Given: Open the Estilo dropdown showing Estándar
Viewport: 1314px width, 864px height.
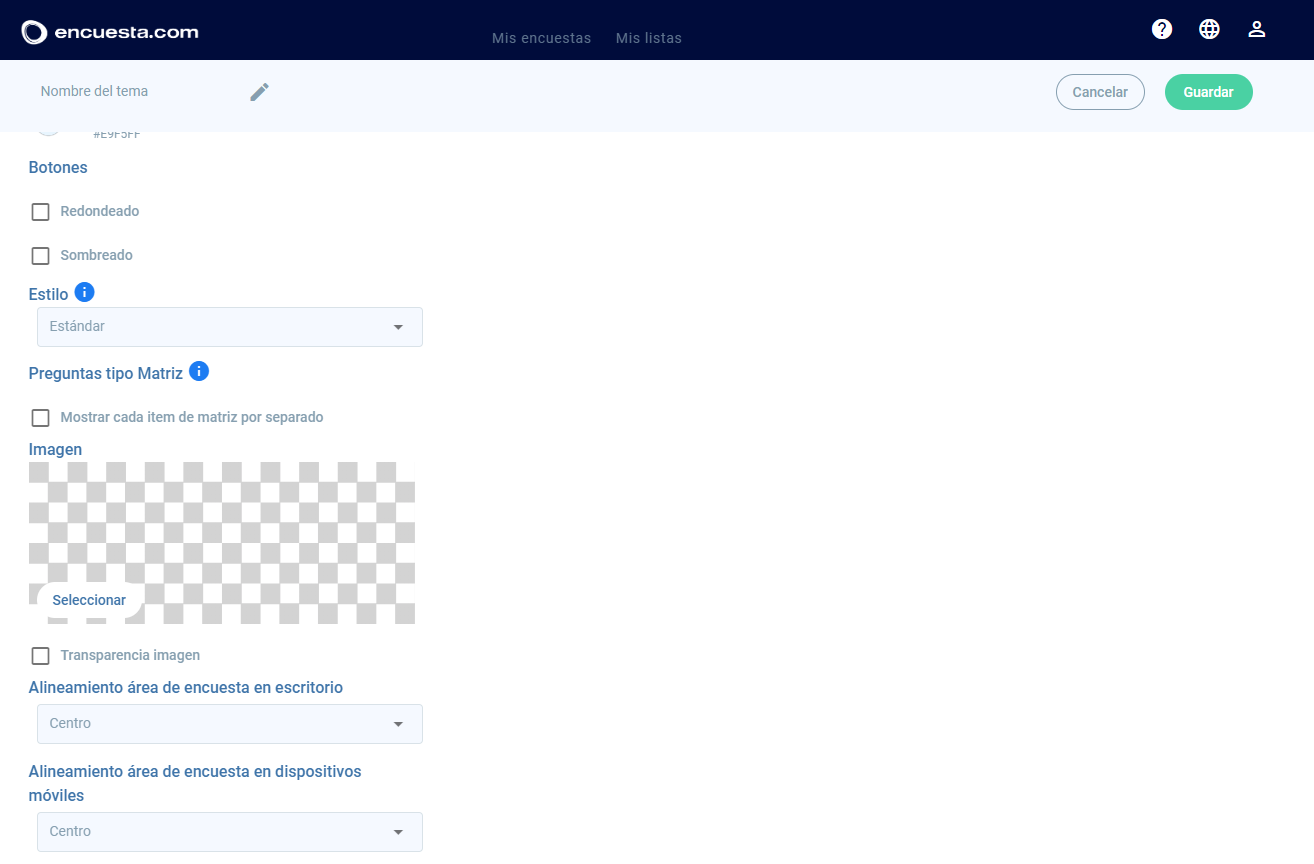Looking at the screenshot, I should click(x=229, y=327).
